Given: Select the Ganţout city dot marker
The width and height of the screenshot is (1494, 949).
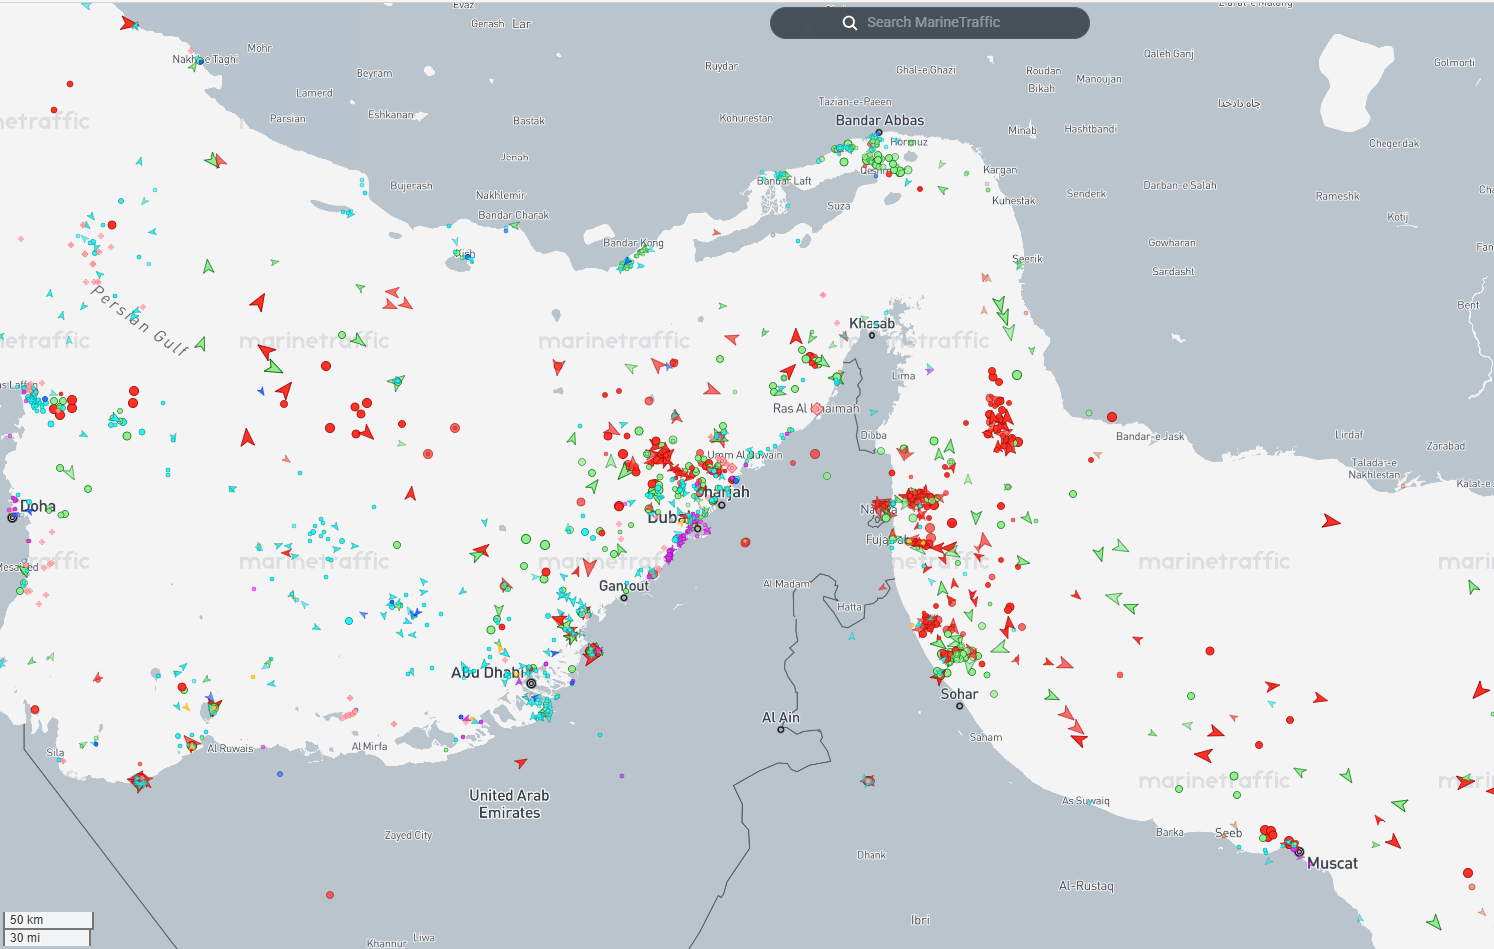Looking at the screenshot, I should [x=624, y=598].
